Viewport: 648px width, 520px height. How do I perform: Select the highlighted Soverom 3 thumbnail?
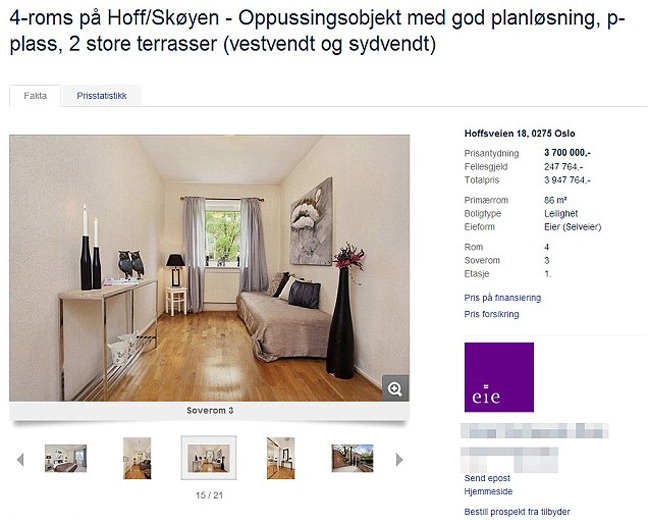(x=209, y=458)
